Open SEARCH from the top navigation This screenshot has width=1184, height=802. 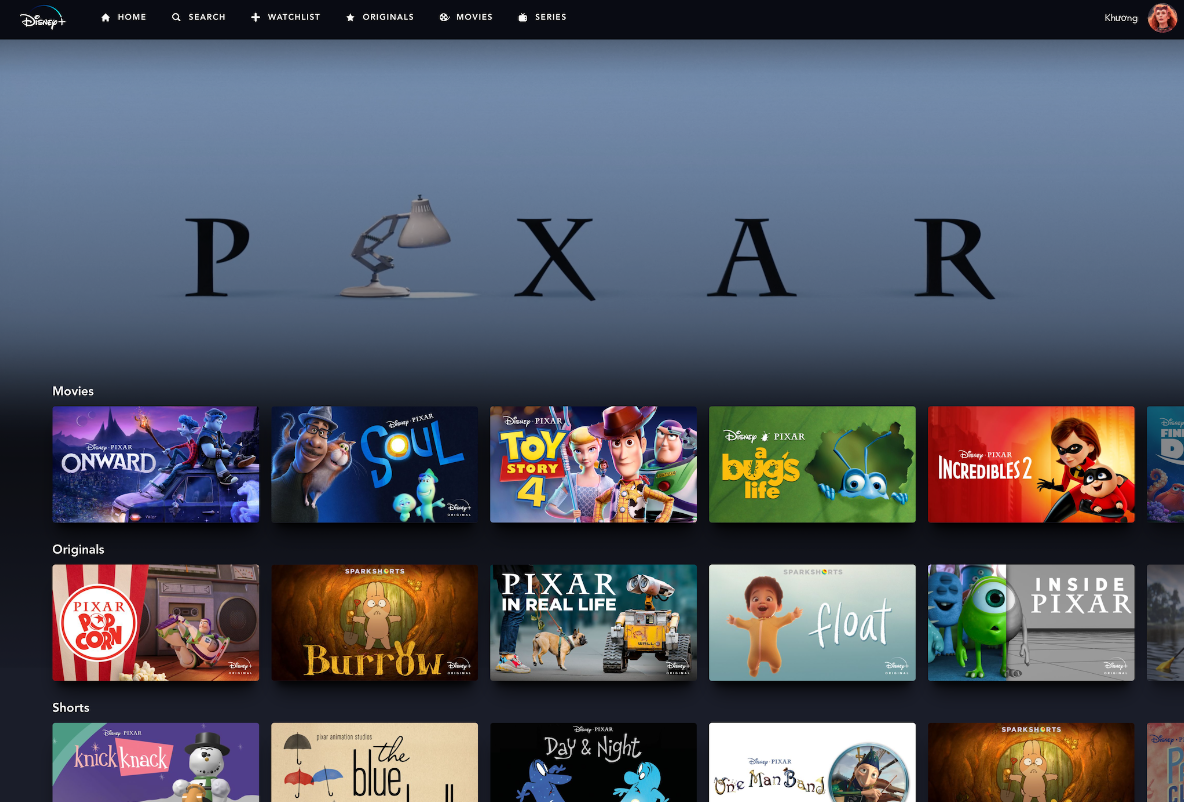(x=207, y=17)
